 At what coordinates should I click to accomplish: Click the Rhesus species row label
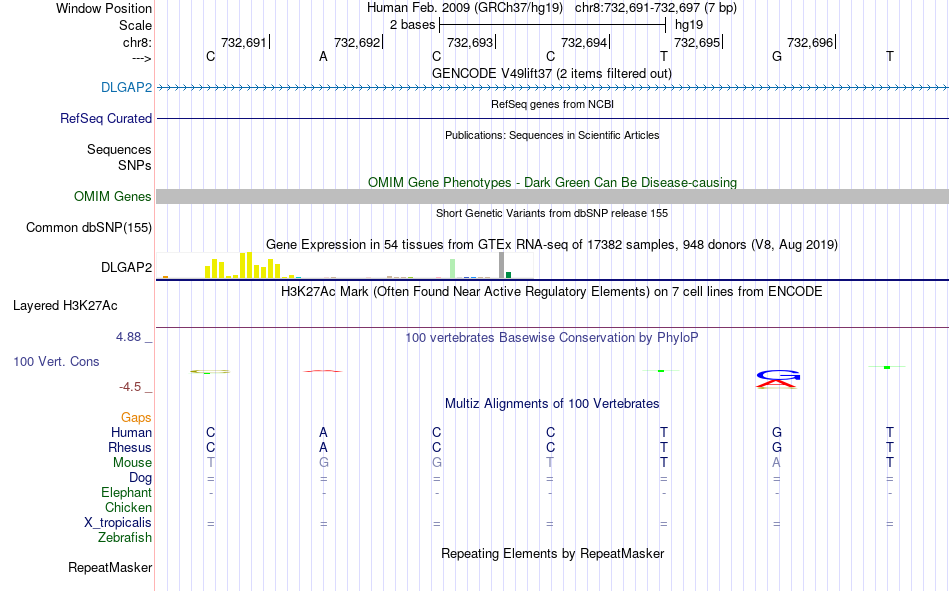130,447
